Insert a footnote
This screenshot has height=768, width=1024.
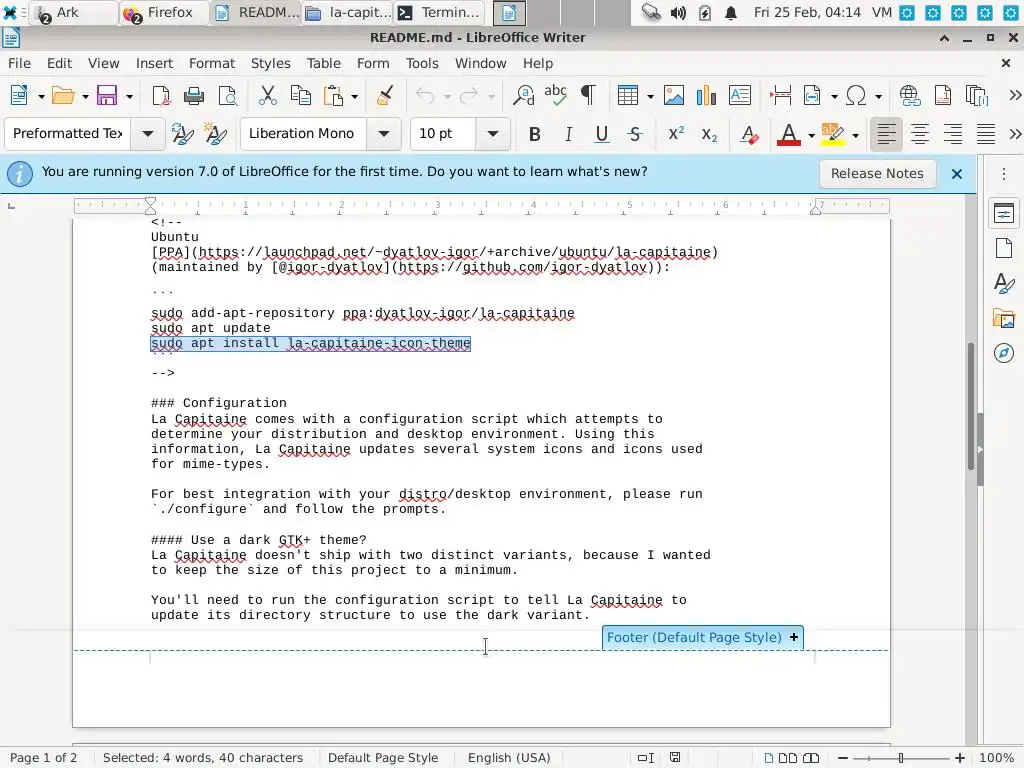(942, 96)
